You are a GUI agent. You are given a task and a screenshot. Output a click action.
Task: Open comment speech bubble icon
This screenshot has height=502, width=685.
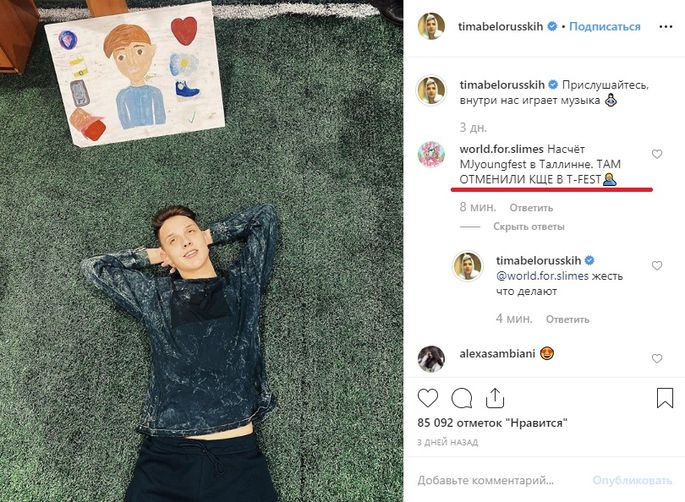click(461, 398)
